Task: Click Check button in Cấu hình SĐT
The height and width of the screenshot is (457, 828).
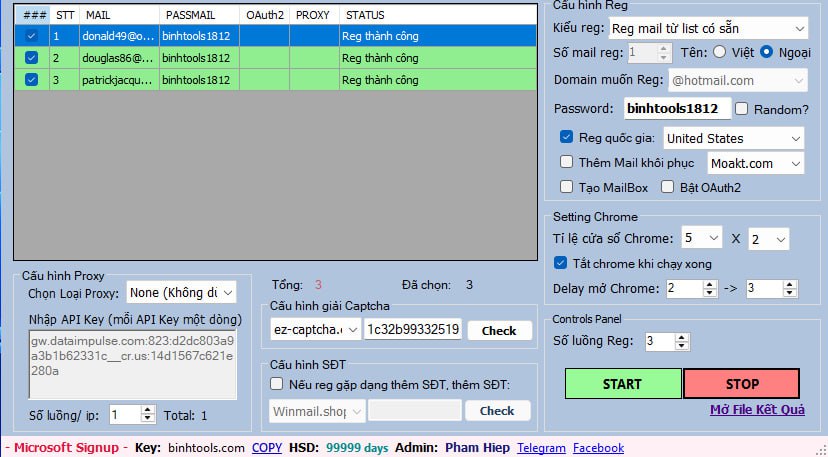Action: [x=497, y=411]
